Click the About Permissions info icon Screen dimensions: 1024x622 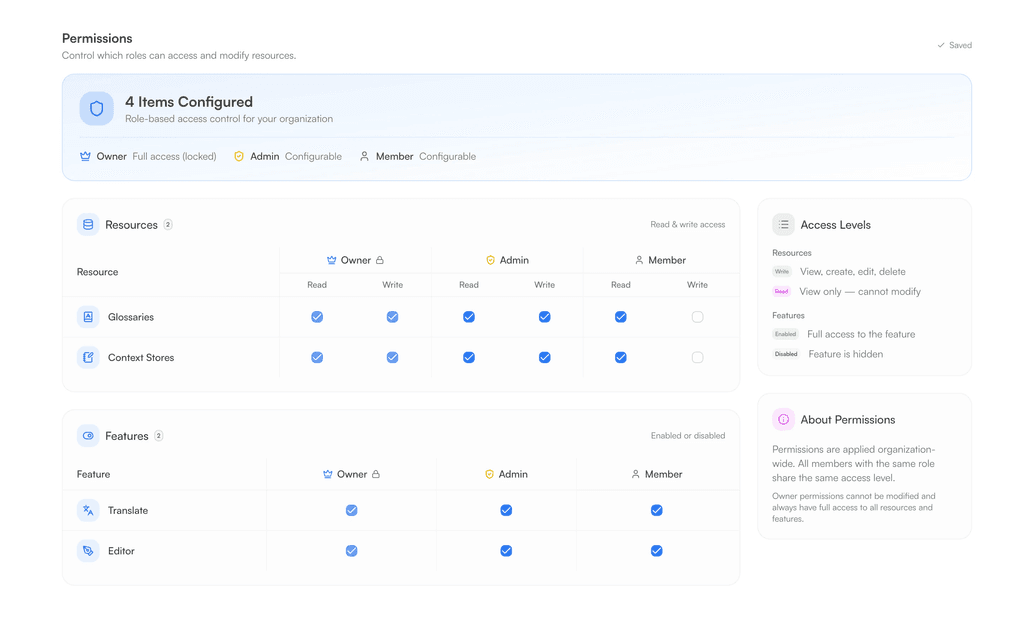point(784,419)
